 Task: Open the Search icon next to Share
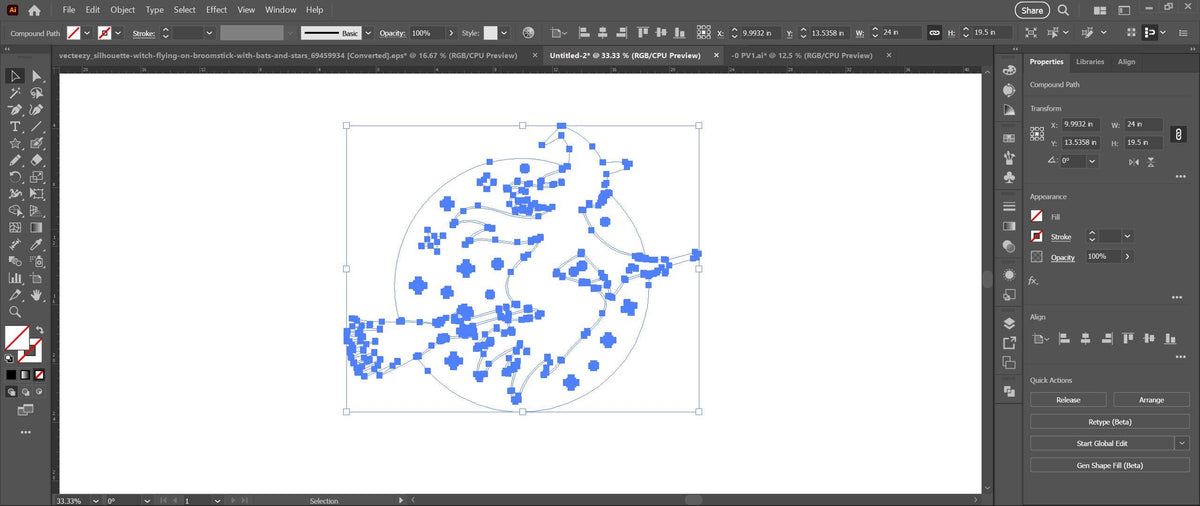tap(1064, 10)
